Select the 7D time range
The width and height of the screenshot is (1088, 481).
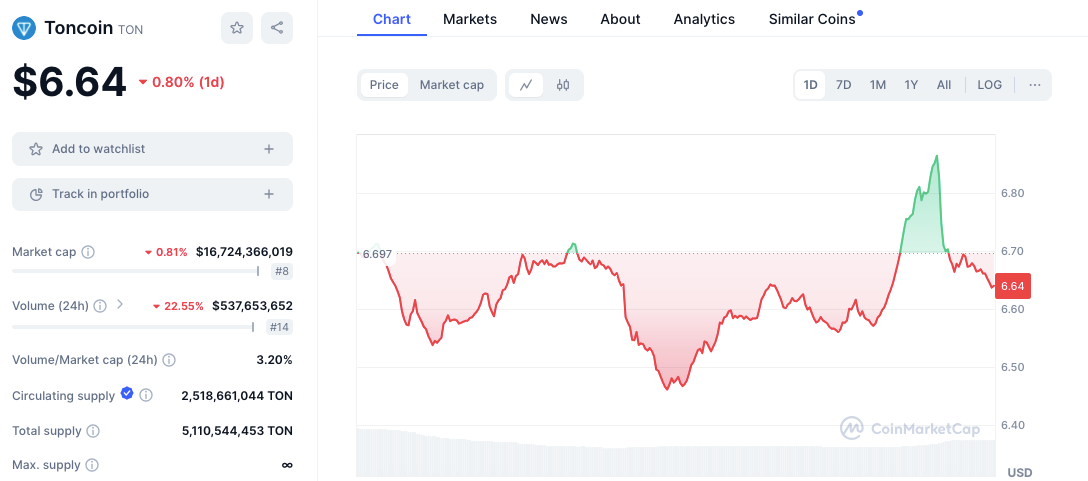(x=843, y=85)
